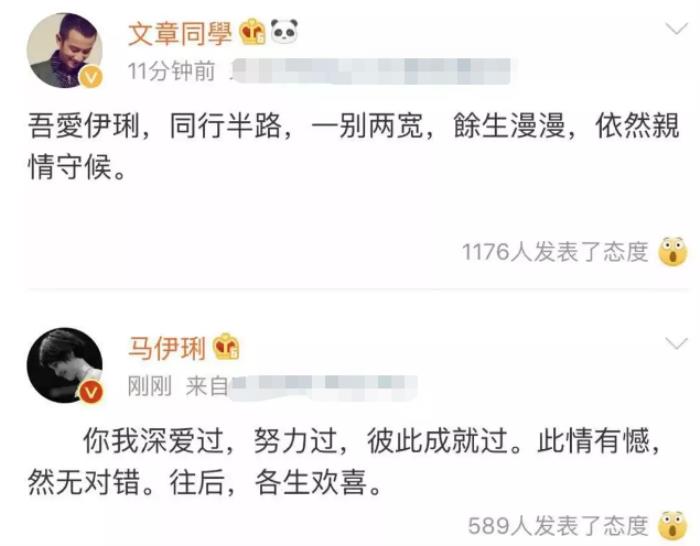Click the 马伊琍 username link
Viewport: 700px width, 546px height.
coord(167,348)
